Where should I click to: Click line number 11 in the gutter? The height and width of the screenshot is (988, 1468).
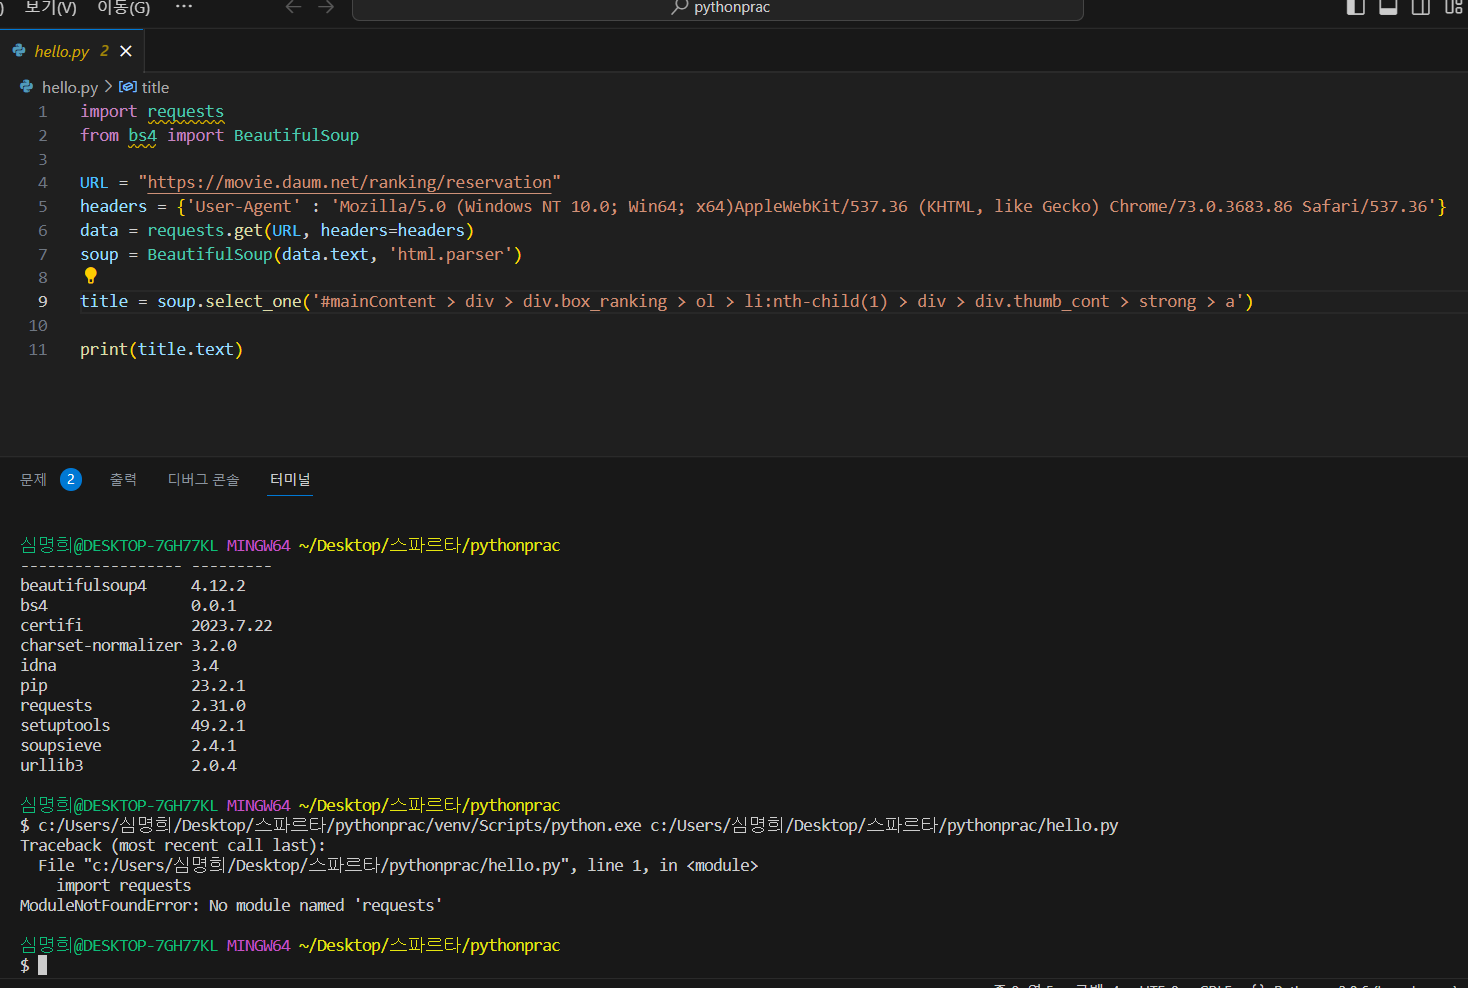pyautogui.click(x=38, y=350)
